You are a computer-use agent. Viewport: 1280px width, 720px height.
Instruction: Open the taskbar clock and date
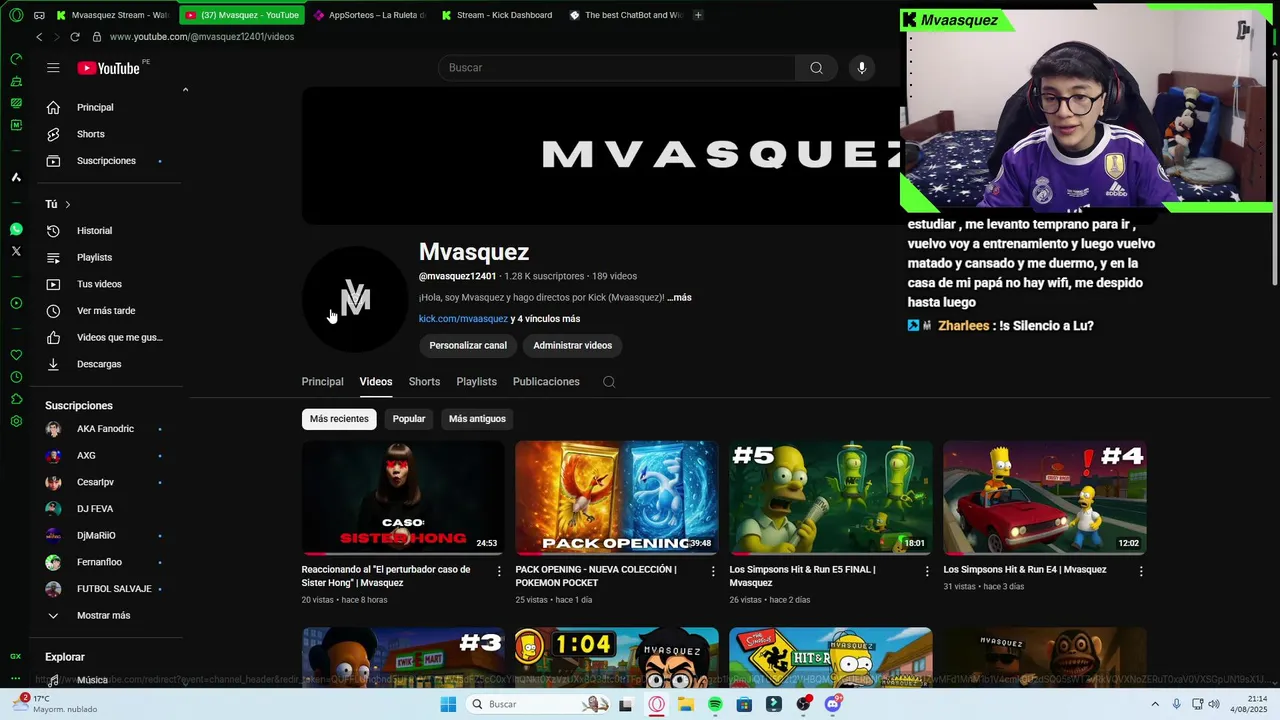point(1249,704)
